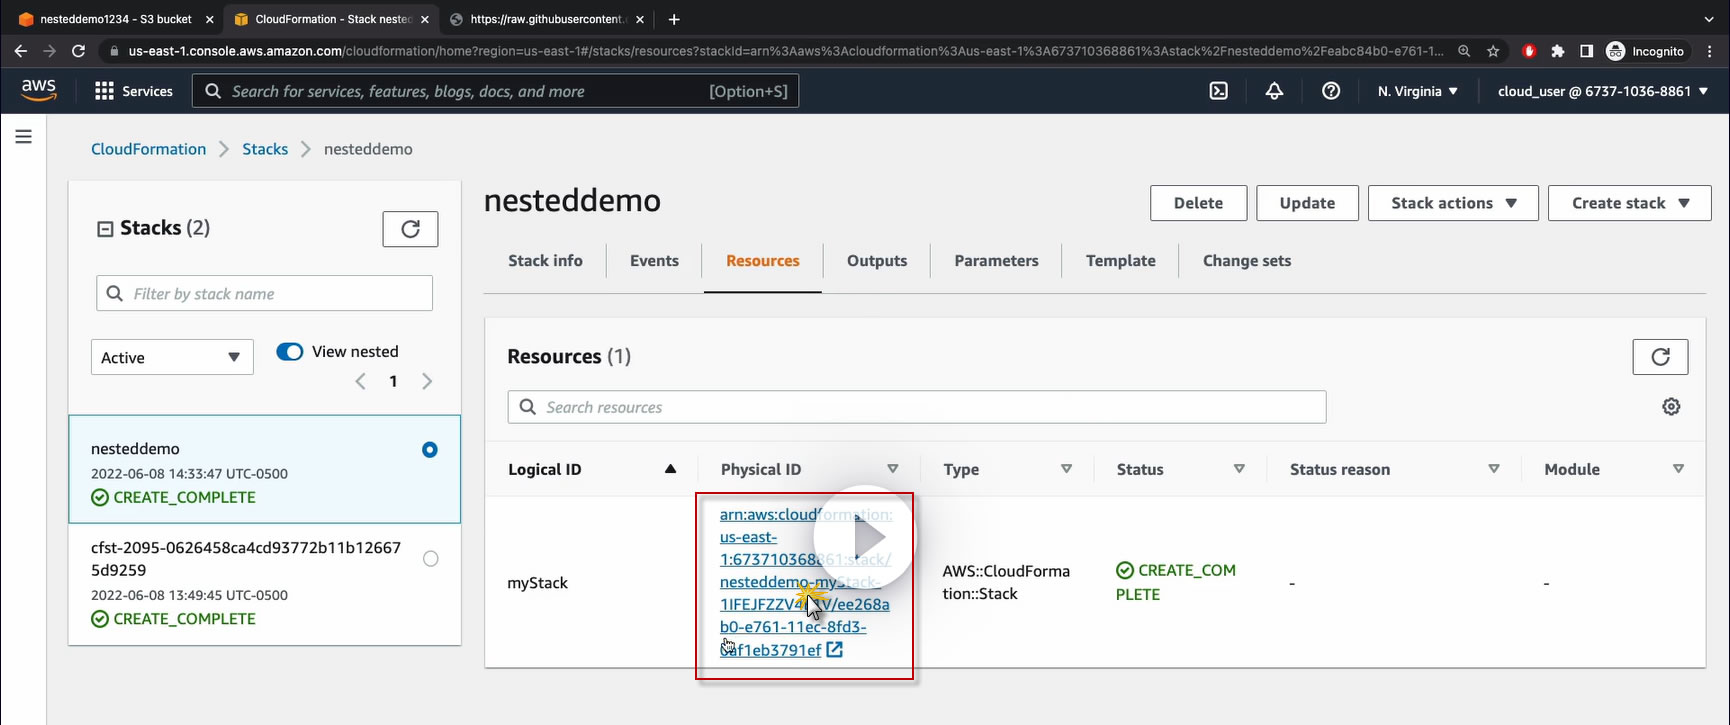This screenshot has width=1730, height=725.
Task: Toggle the View nested switch
Action: [290, 352]
